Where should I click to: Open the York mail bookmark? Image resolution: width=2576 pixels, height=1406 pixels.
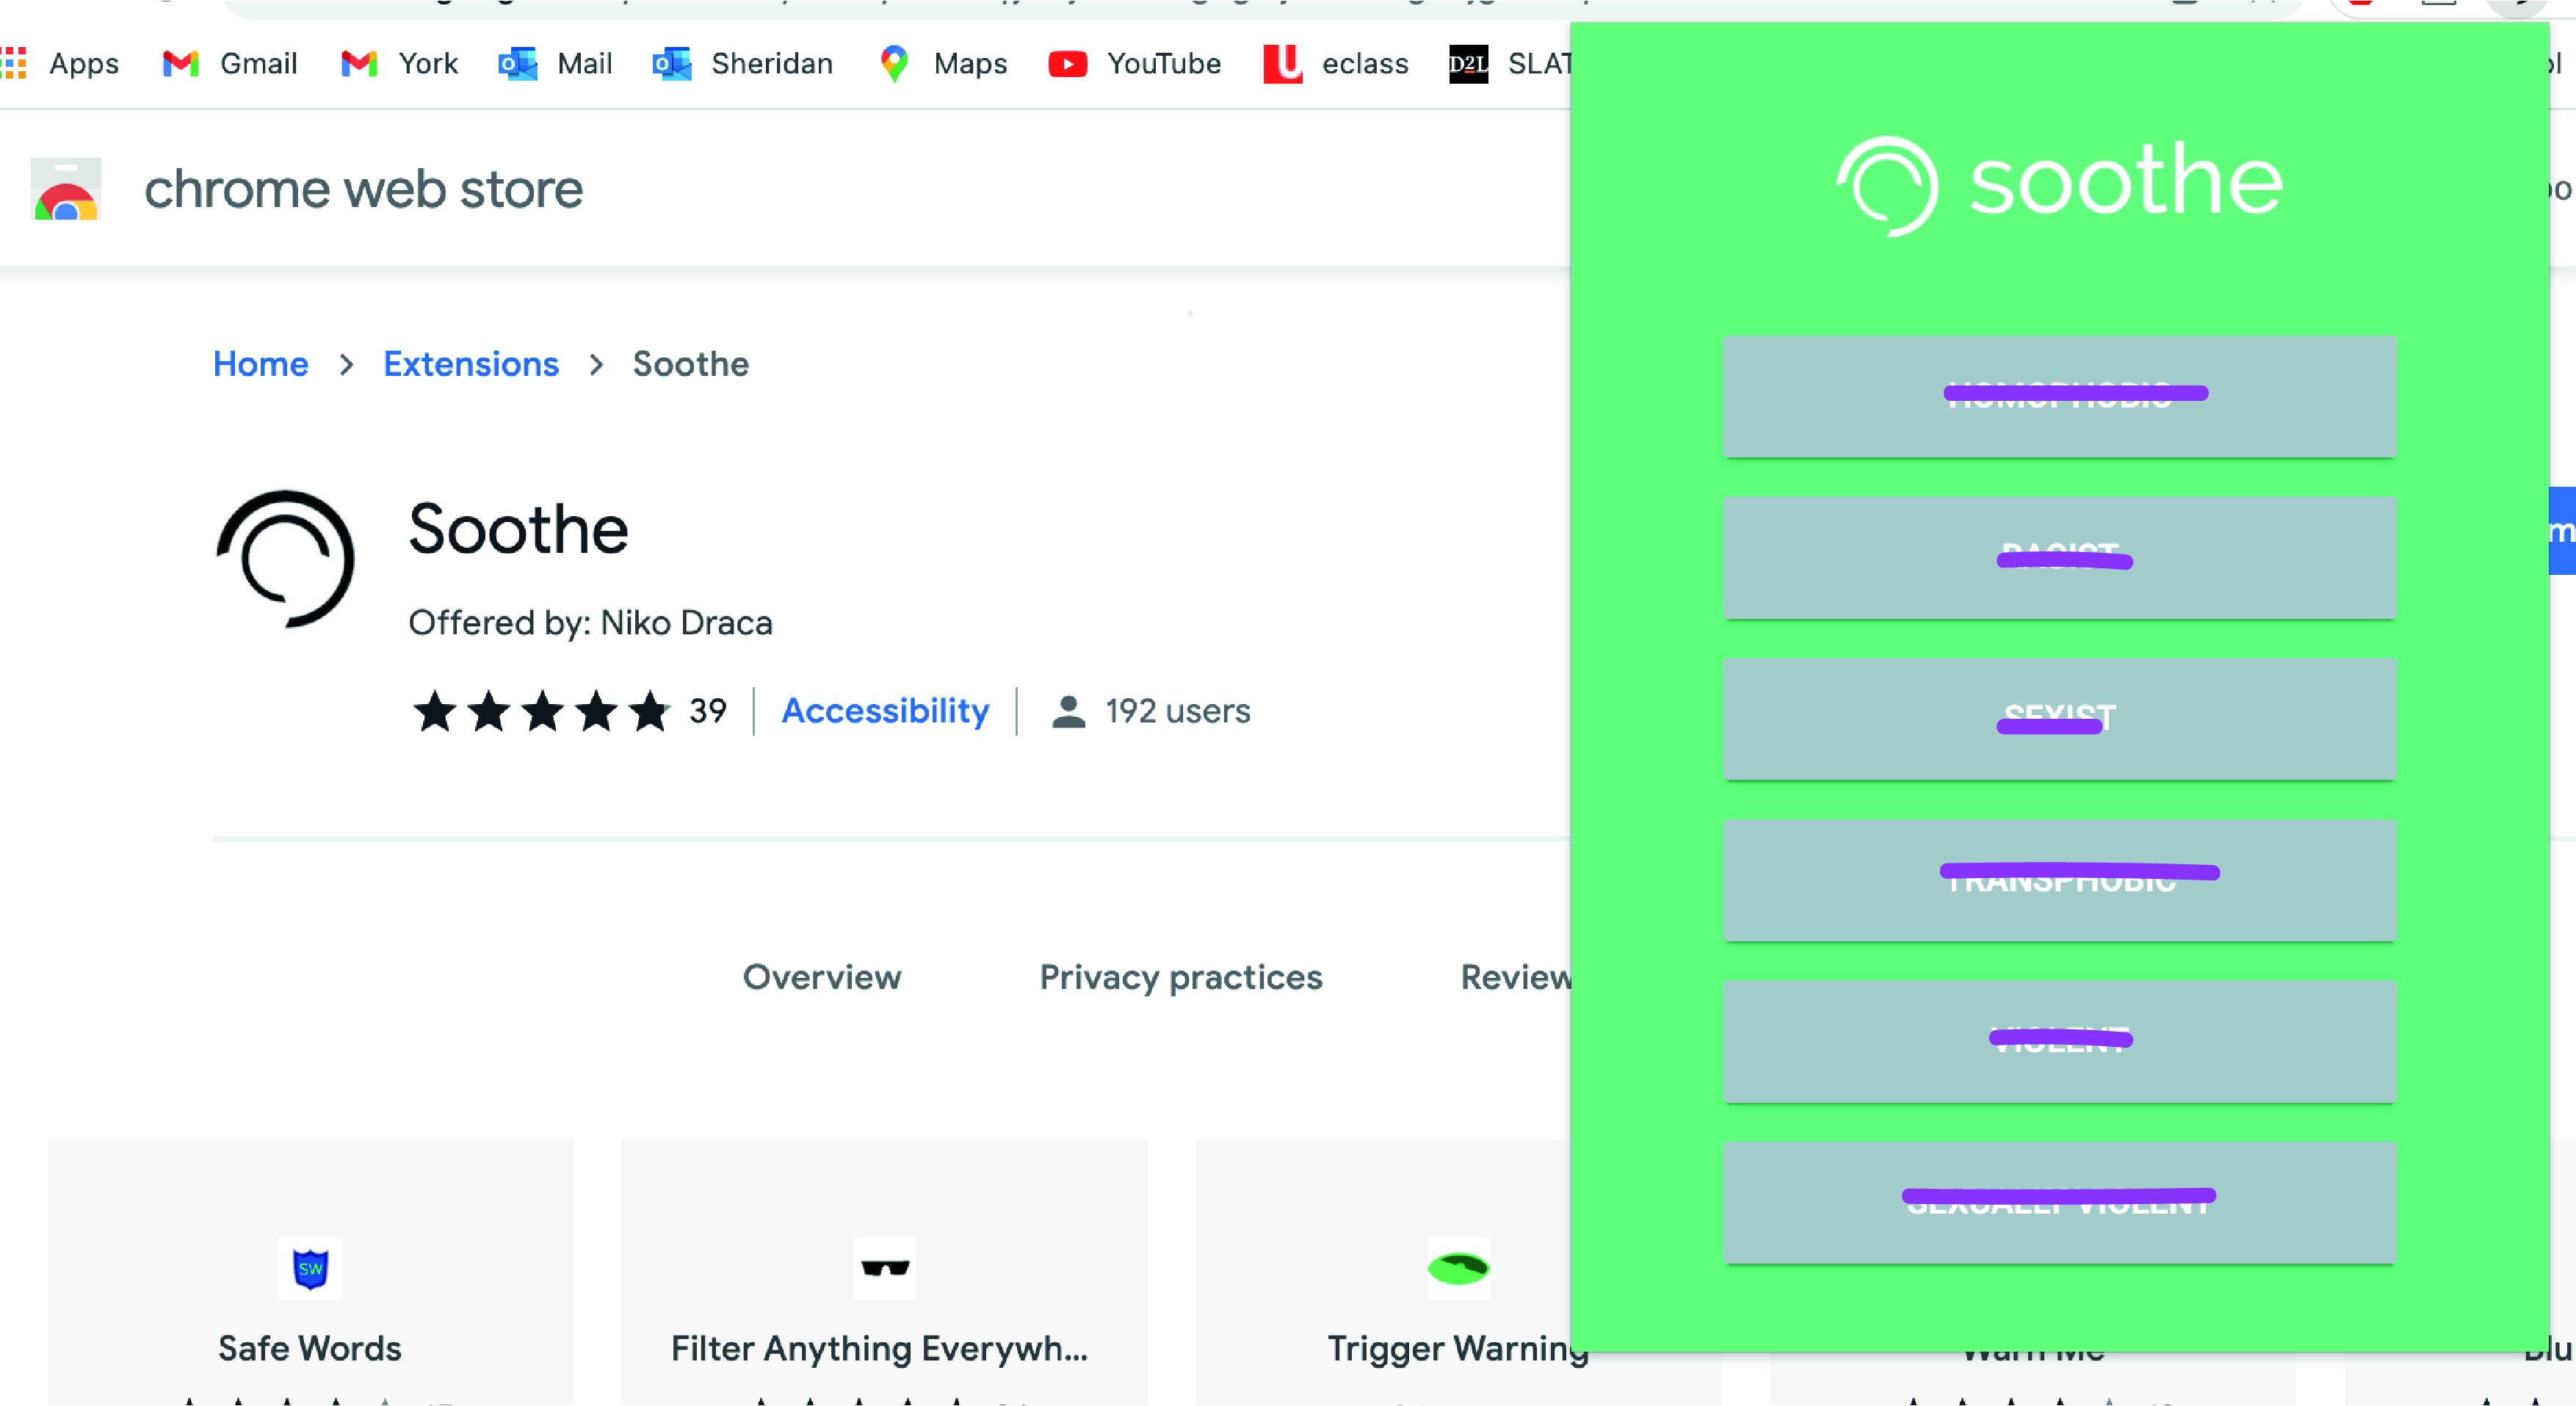399,64
